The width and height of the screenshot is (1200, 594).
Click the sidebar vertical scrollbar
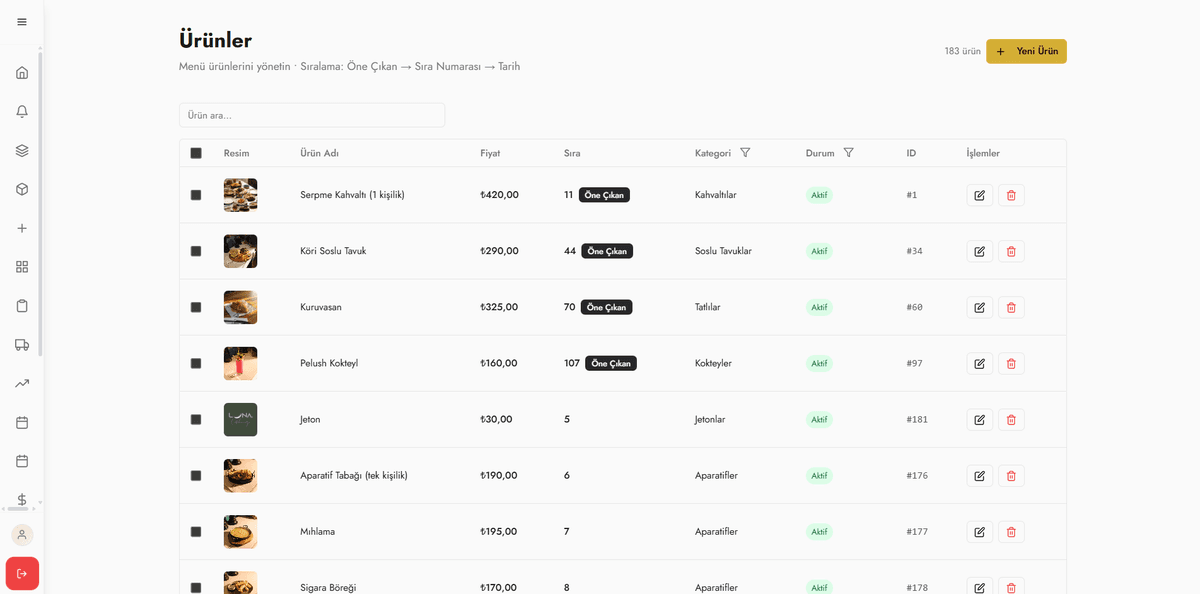pos(40,200)
